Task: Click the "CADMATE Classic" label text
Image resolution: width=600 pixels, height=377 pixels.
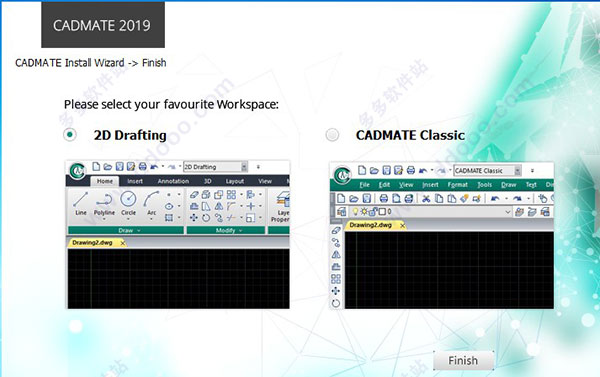Action: [x=410, y=135]
